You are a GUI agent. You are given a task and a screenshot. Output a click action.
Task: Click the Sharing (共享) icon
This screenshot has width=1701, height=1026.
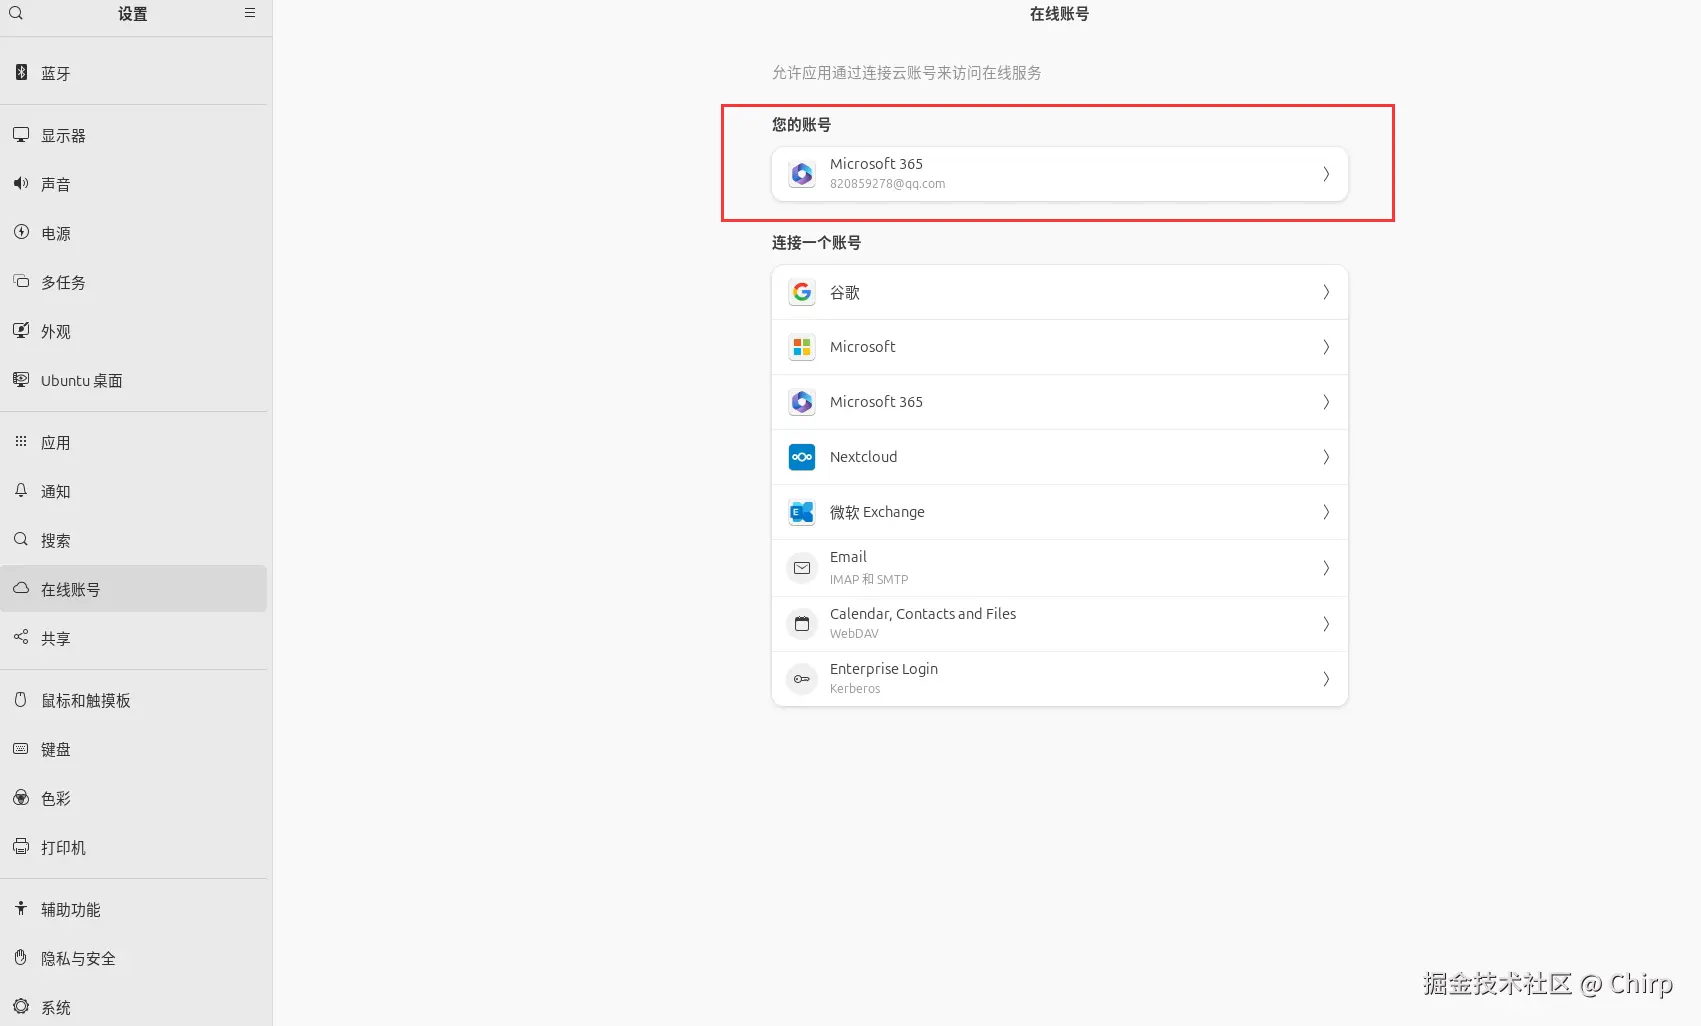[21, 637]
